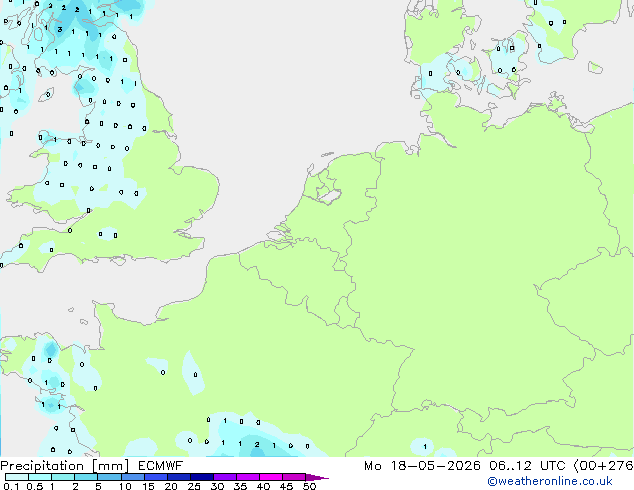
Task: Click the '06..12 UTC' time range text
Action: (x=527, y=466)
